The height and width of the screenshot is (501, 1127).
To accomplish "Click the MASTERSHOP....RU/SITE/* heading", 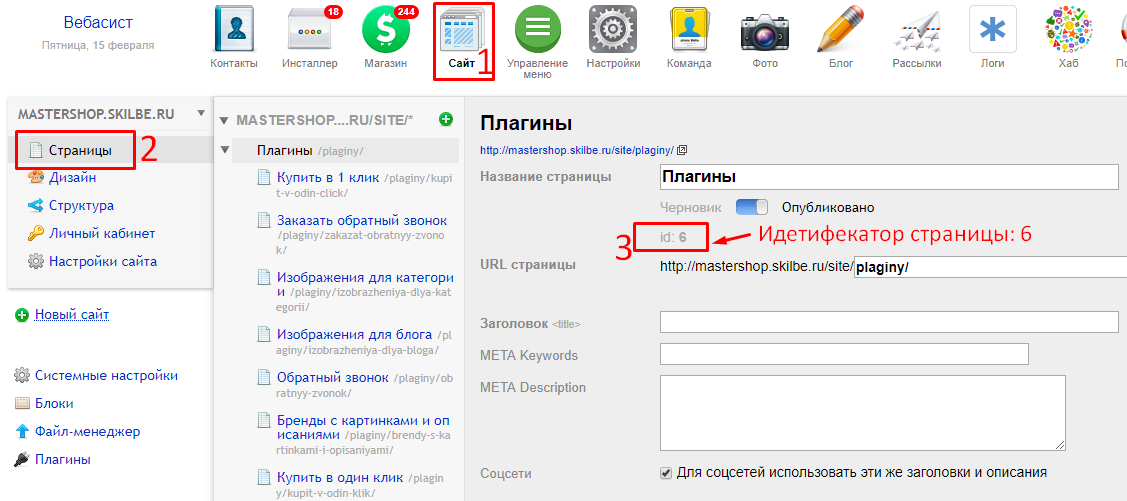I will [x=325, y=120].
